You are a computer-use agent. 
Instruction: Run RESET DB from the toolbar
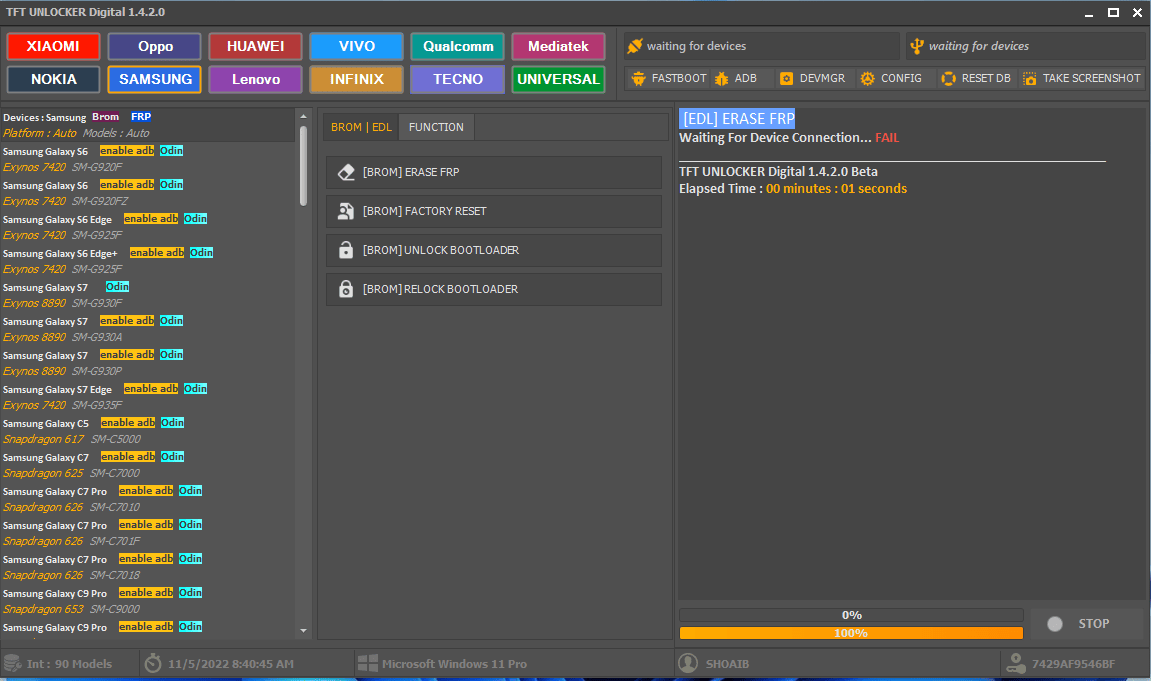click(975, 77)
